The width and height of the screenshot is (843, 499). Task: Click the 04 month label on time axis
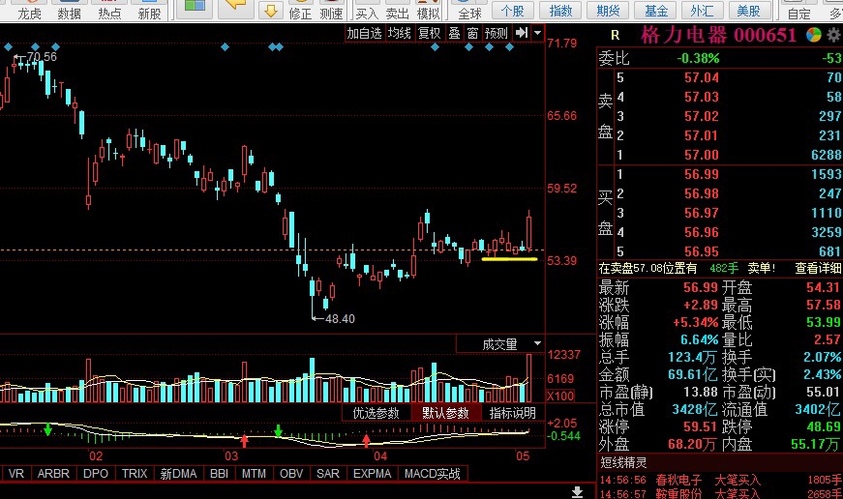point(380,457)
